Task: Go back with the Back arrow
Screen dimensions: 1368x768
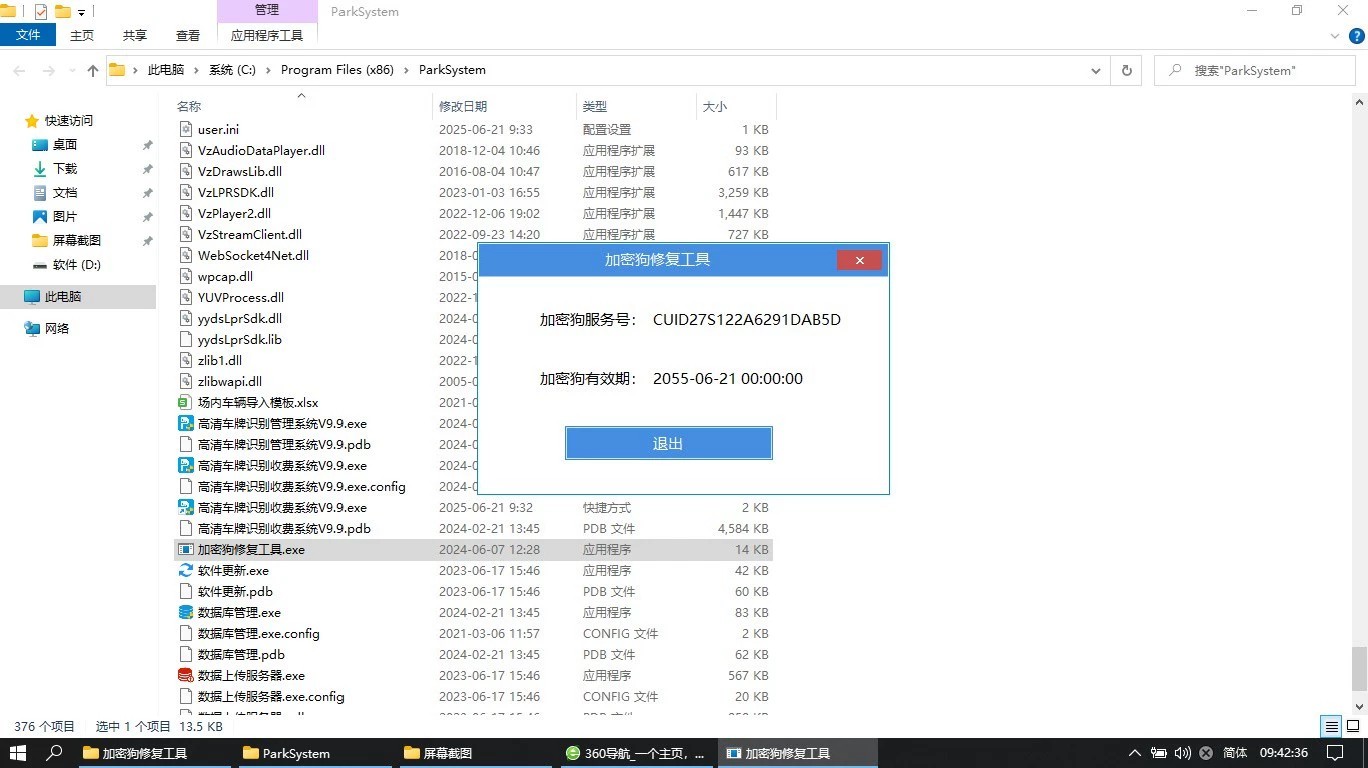Action: [19, 71]
